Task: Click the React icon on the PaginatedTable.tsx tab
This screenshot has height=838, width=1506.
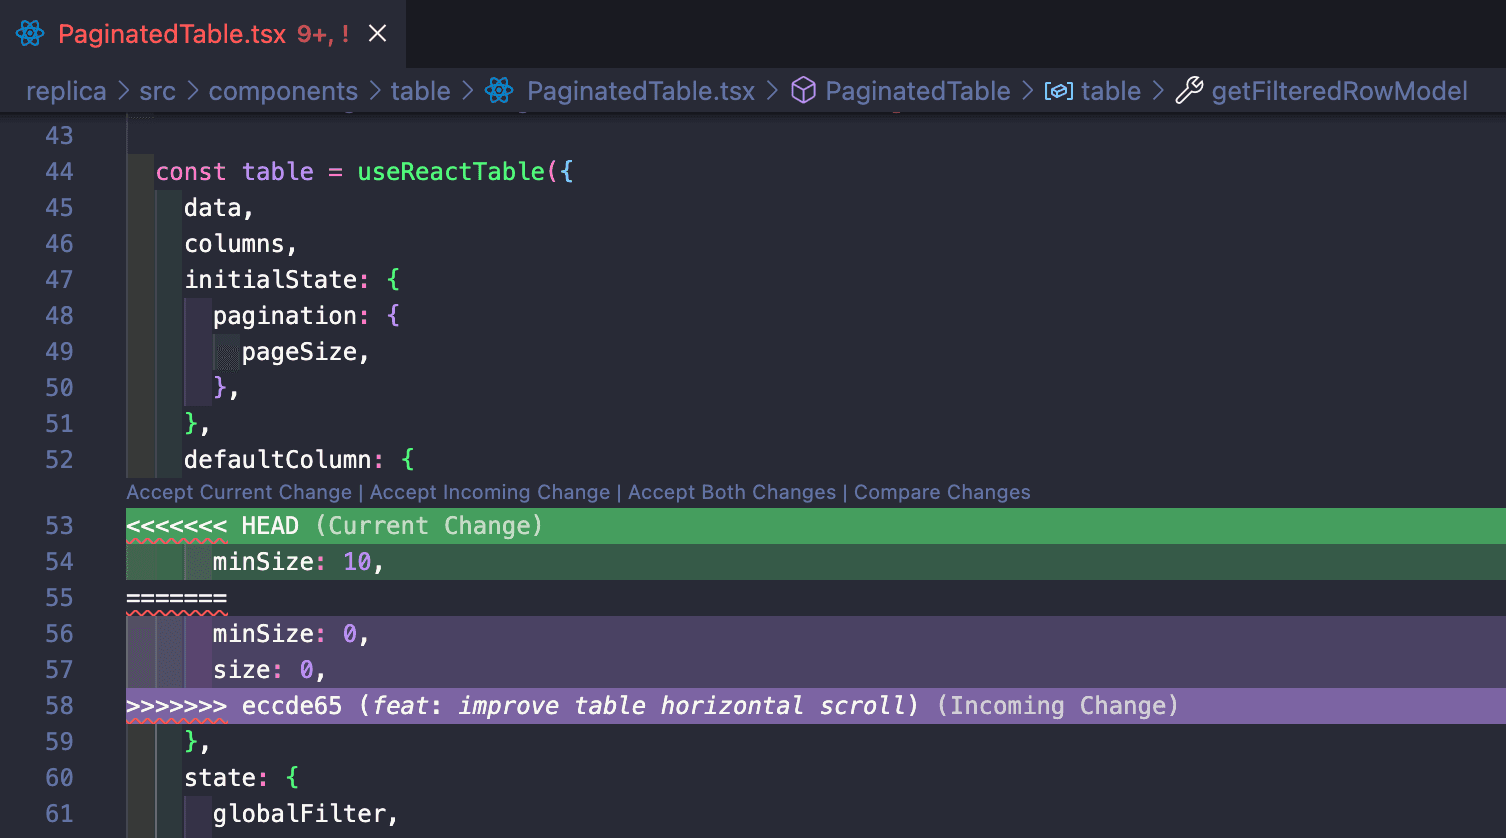Action: pyautogui.click(x=29, y=32)
